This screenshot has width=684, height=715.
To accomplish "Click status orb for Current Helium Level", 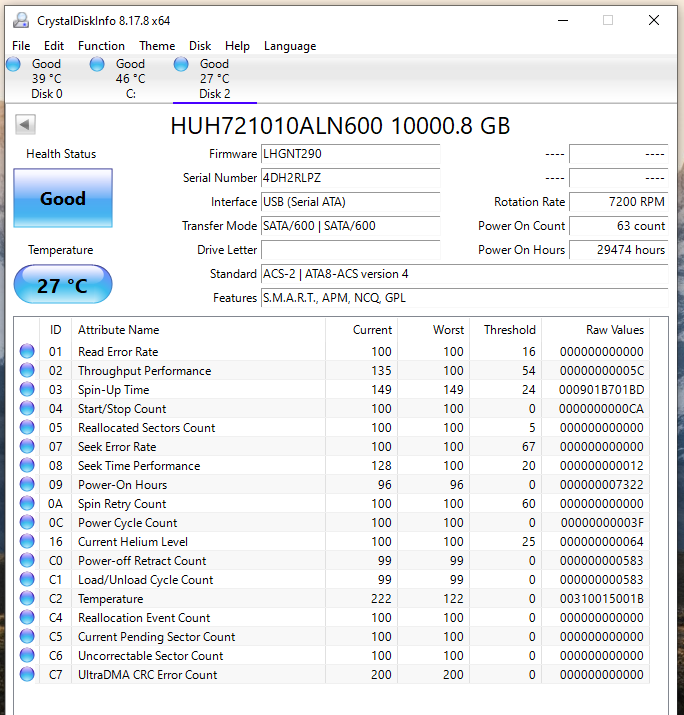I will tap(27, 542).
